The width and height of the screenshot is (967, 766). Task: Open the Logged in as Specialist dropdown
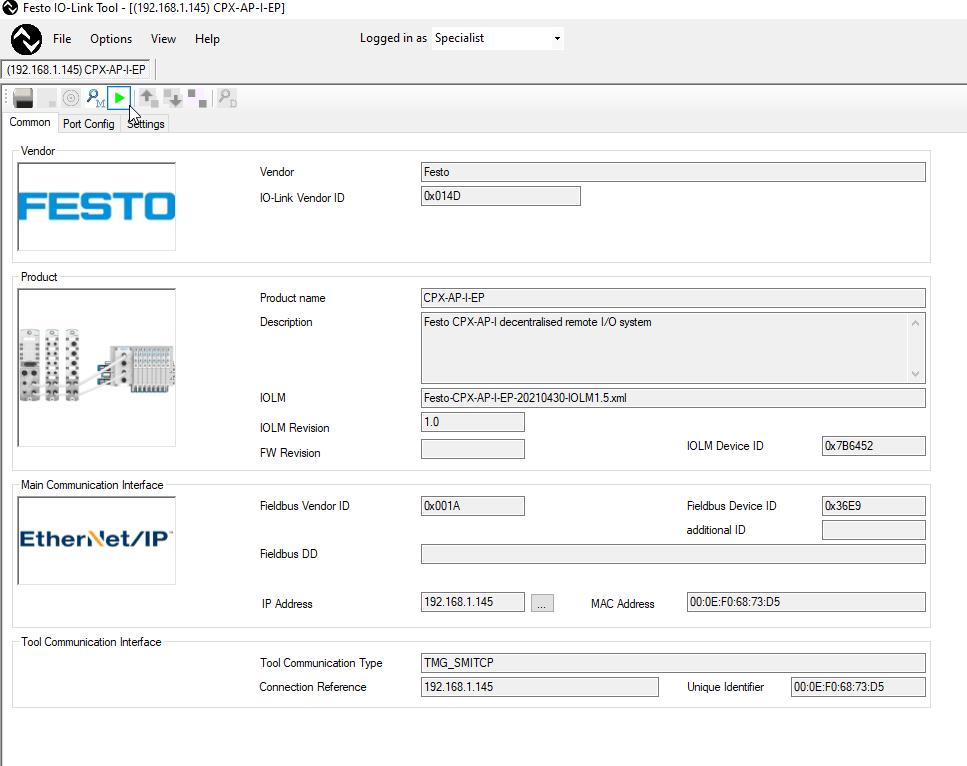[x=497, y=38]
